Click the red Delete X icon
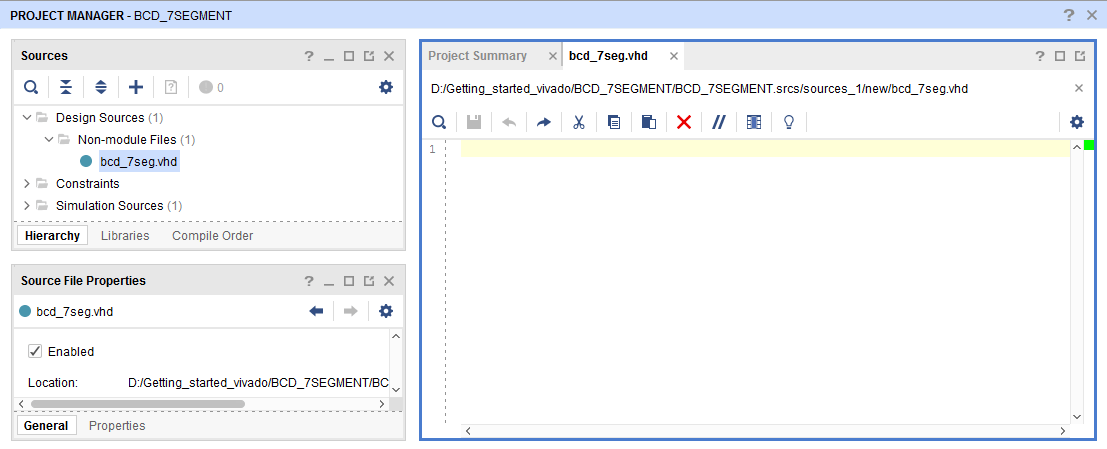This screenshot has height=449, width=1107. (x=684, y=122)
